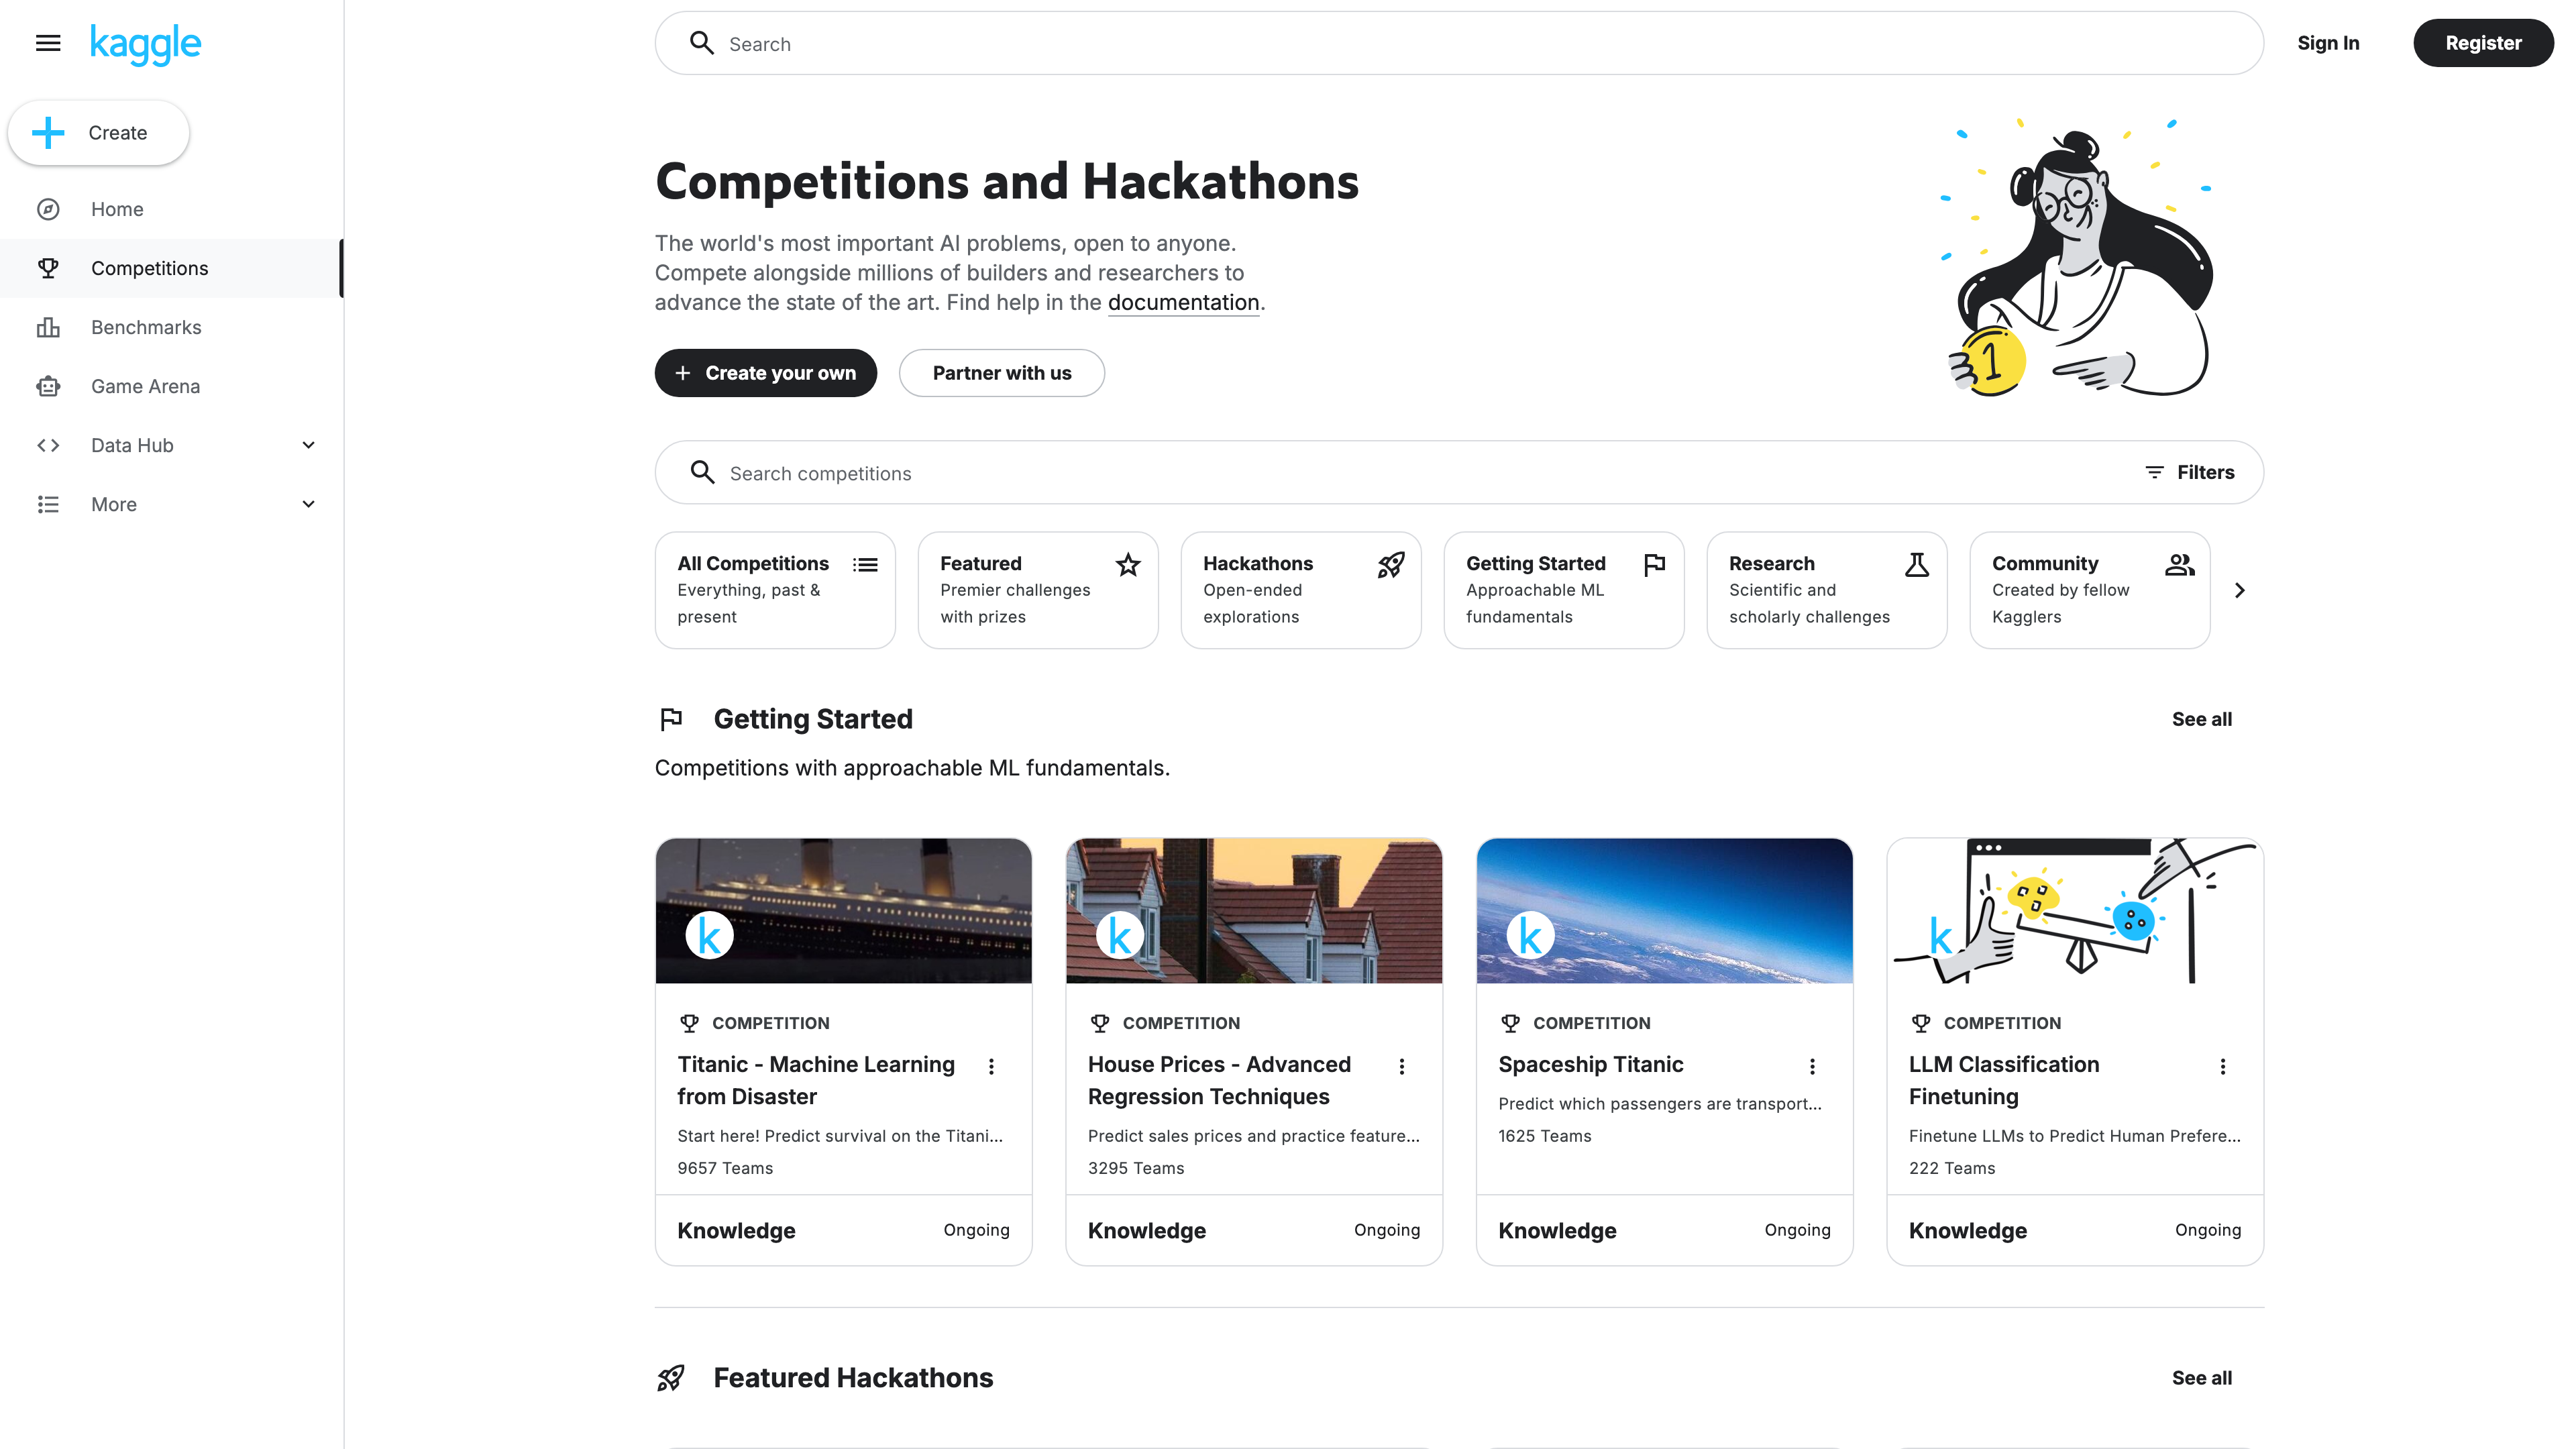Click Create your own button

point(766,373)
